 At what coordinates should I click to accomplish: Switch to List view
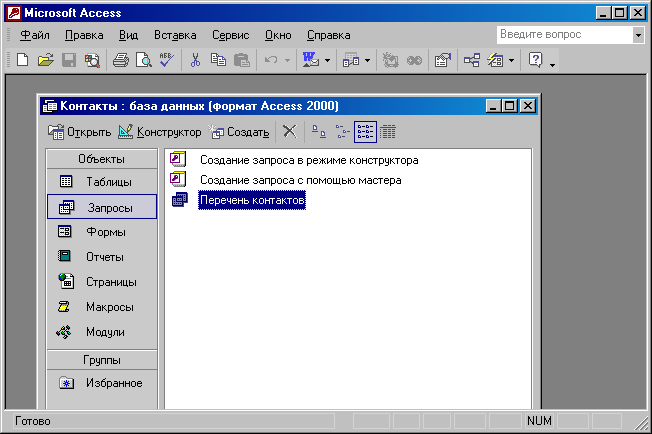point(366,132)
